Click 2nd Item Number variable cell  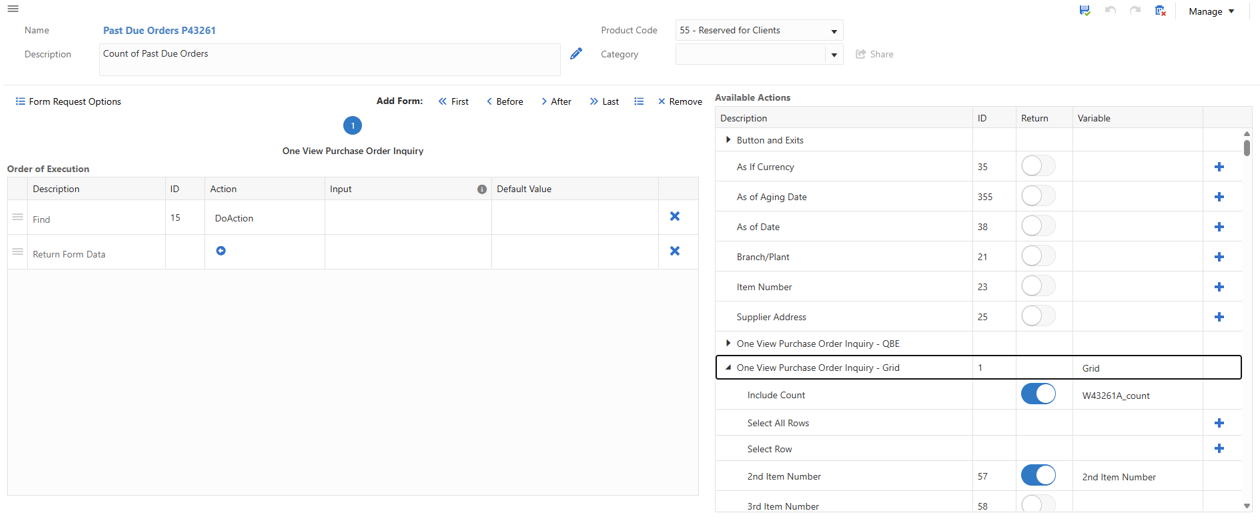(1137, 477)
